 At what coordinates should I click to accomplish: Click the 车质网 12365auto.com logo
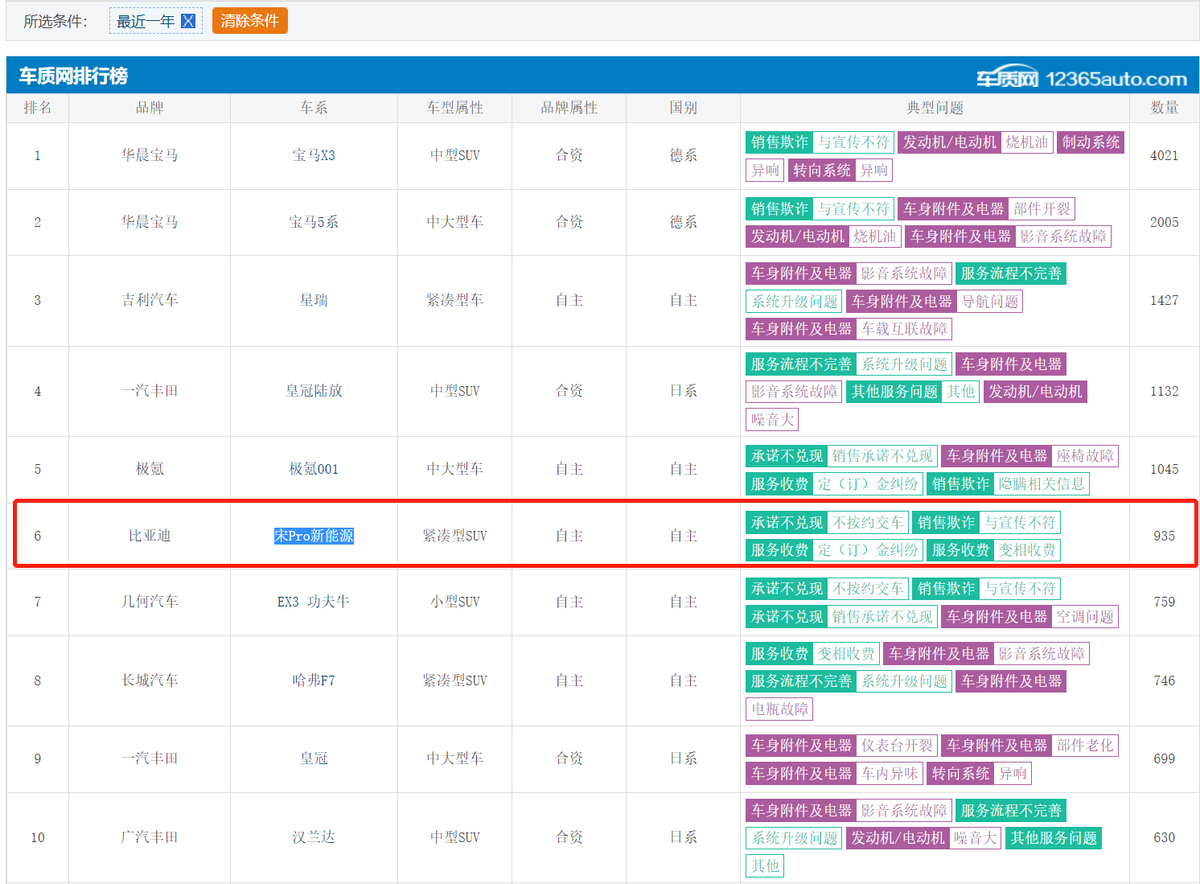click(1081, 78)
